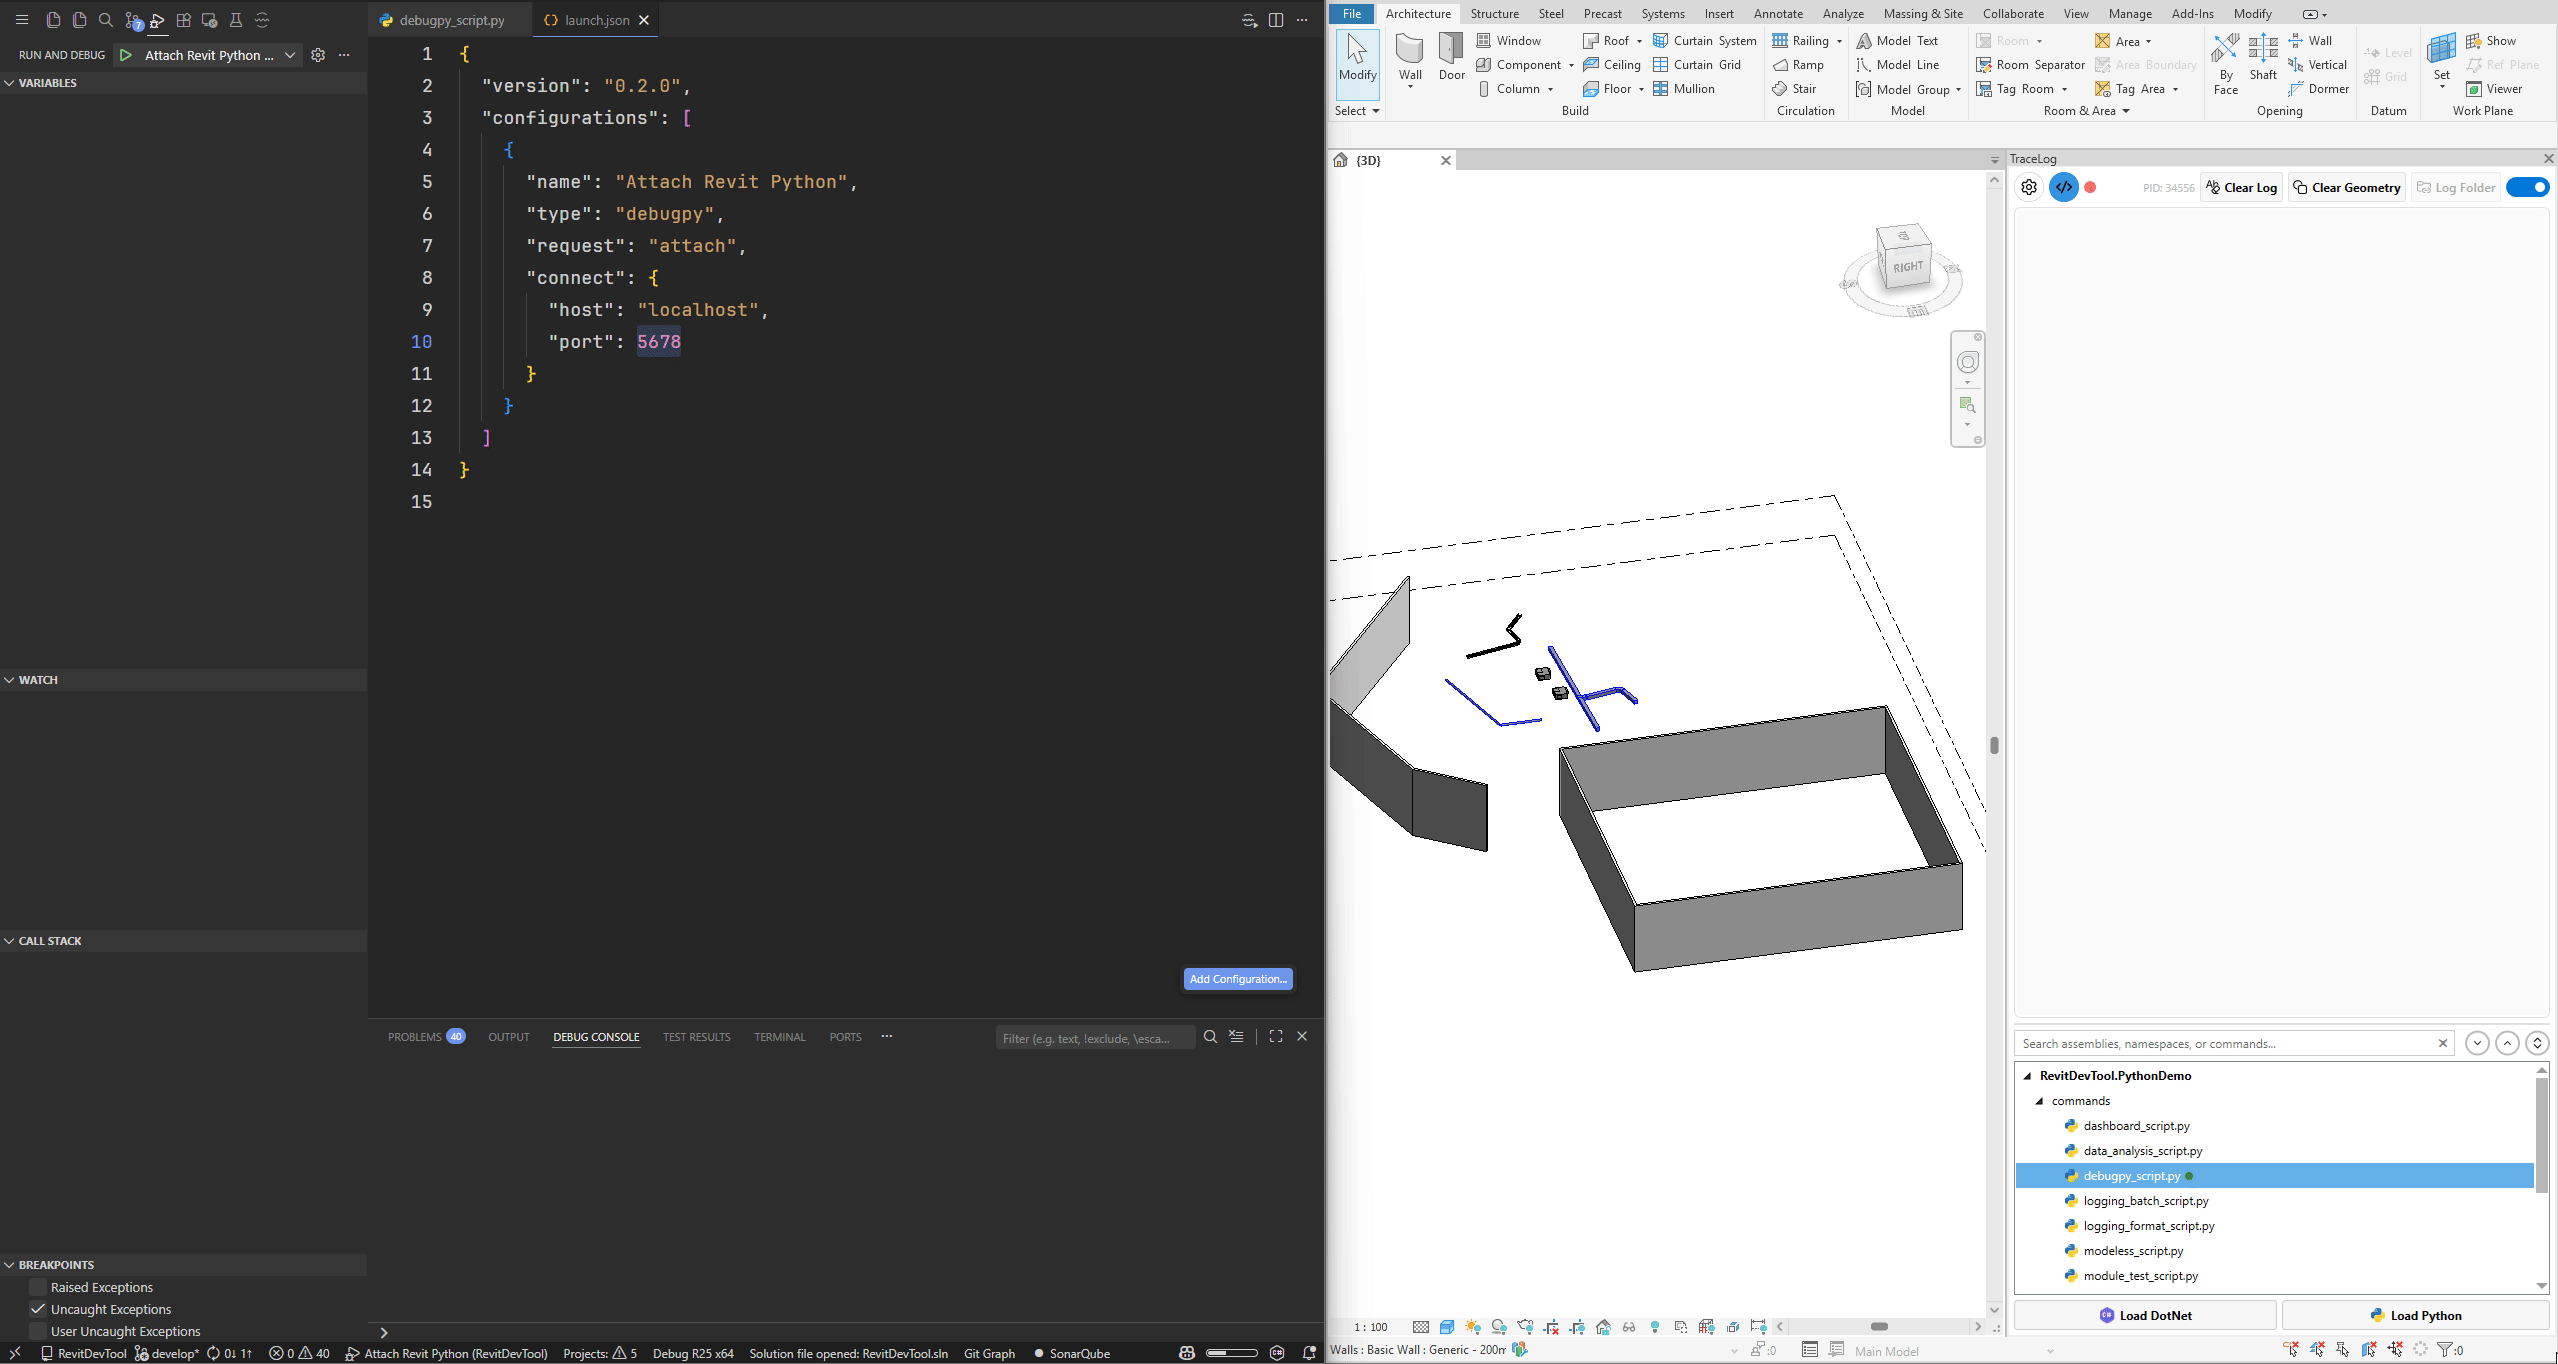Click the Run and Debug play icon

point(125,55)
